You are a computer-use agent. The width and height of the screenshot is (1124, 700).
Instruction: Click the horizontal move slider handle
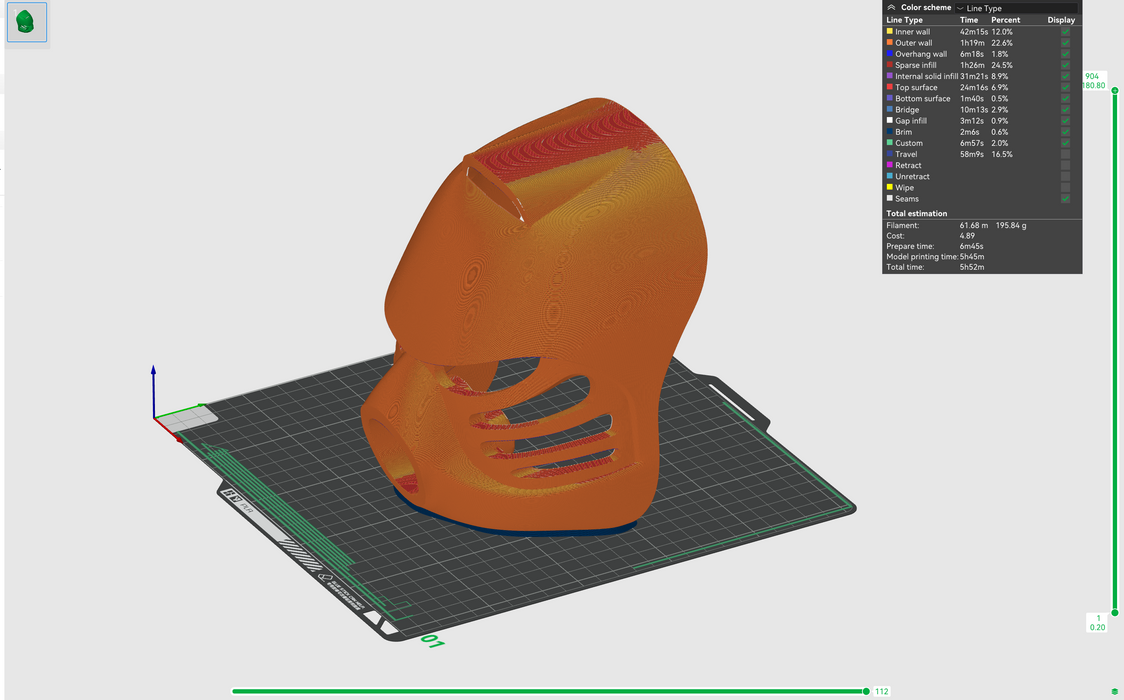click(x=866, y=691)
